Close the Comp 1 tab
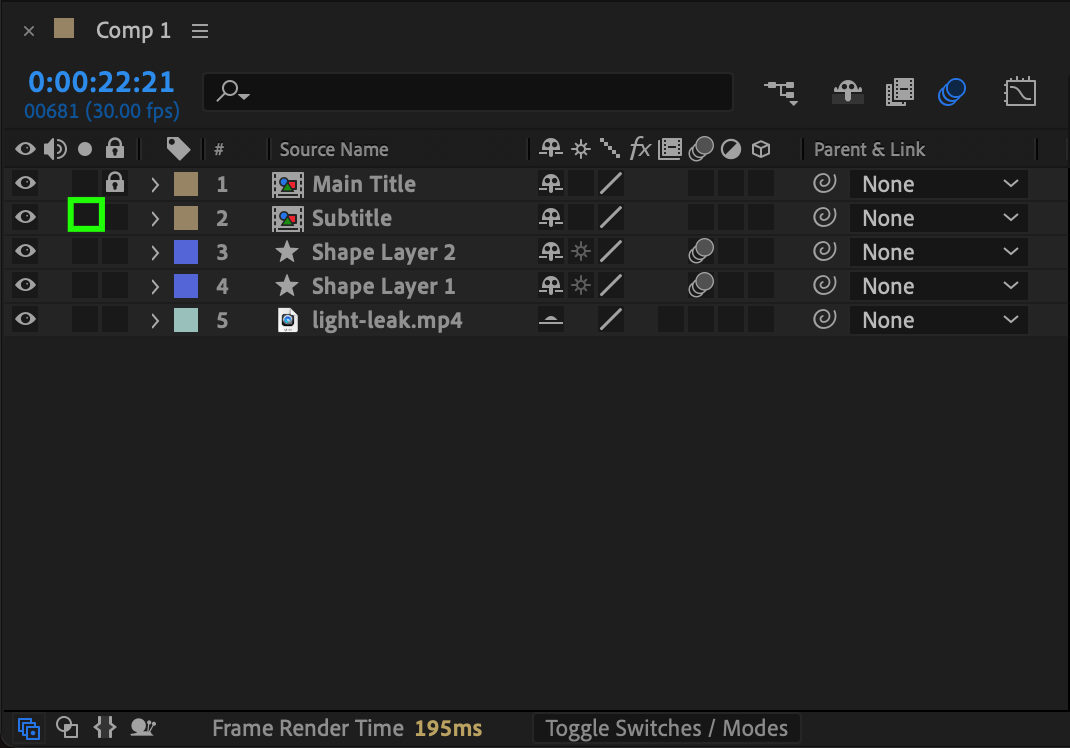Image resolution: width=1070 pixels, height=748 pixels. [x=29, y=31]
